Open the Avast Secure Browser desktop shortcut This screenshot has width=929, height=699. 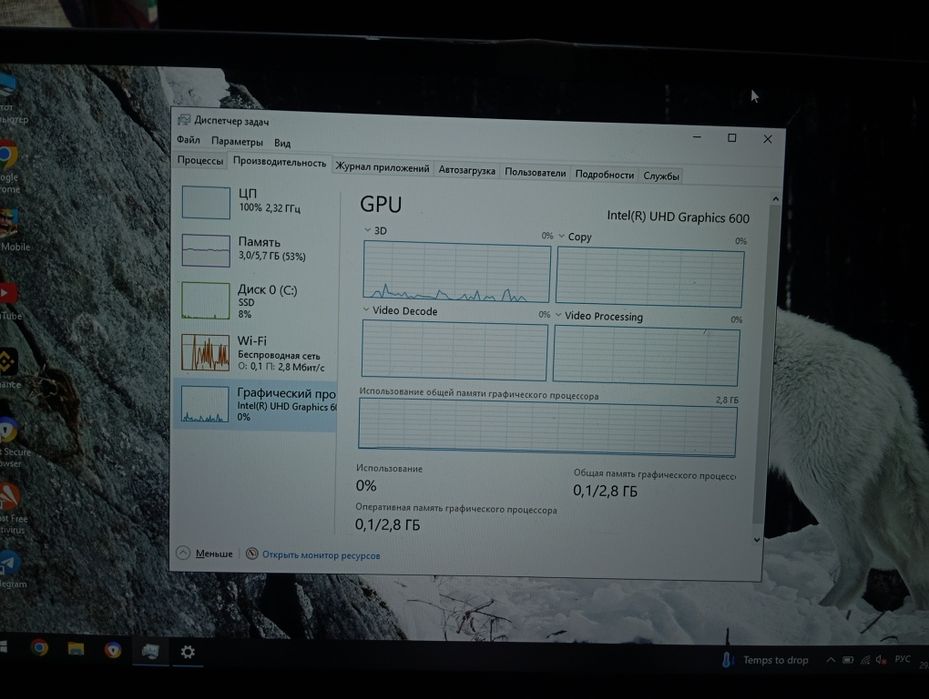pos(13,441)
